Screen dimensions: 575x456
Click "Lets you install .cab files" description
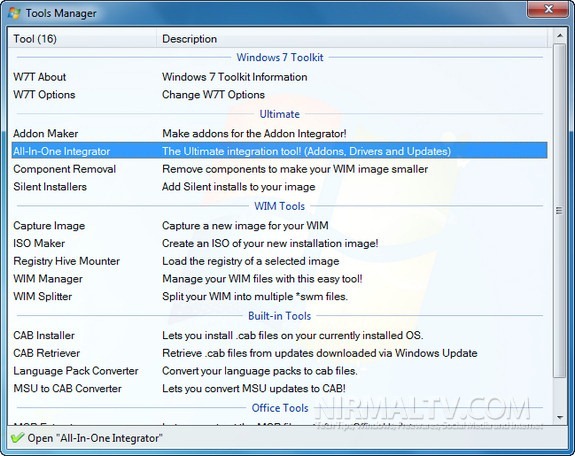coord(293,335)
